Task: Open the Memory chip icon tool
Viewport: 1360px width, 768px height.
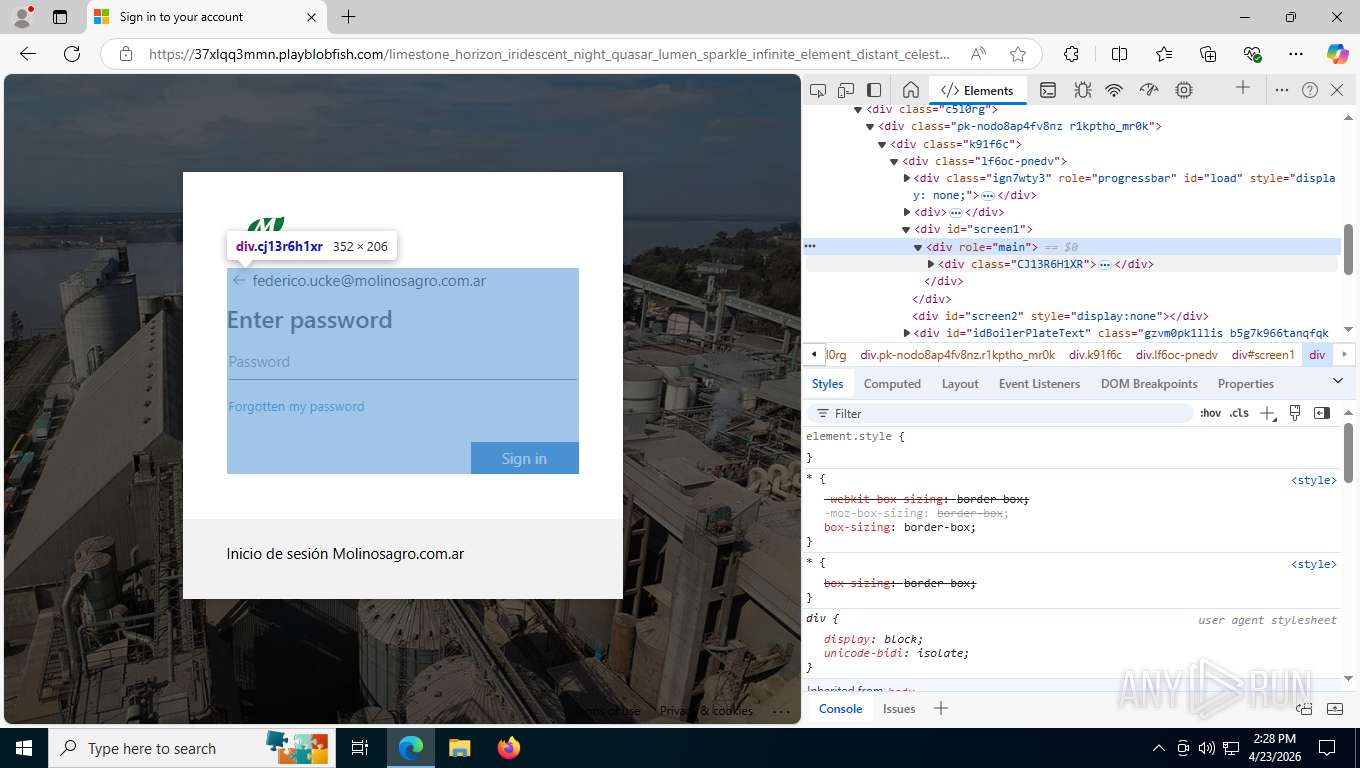Action: pos(1184,90)
